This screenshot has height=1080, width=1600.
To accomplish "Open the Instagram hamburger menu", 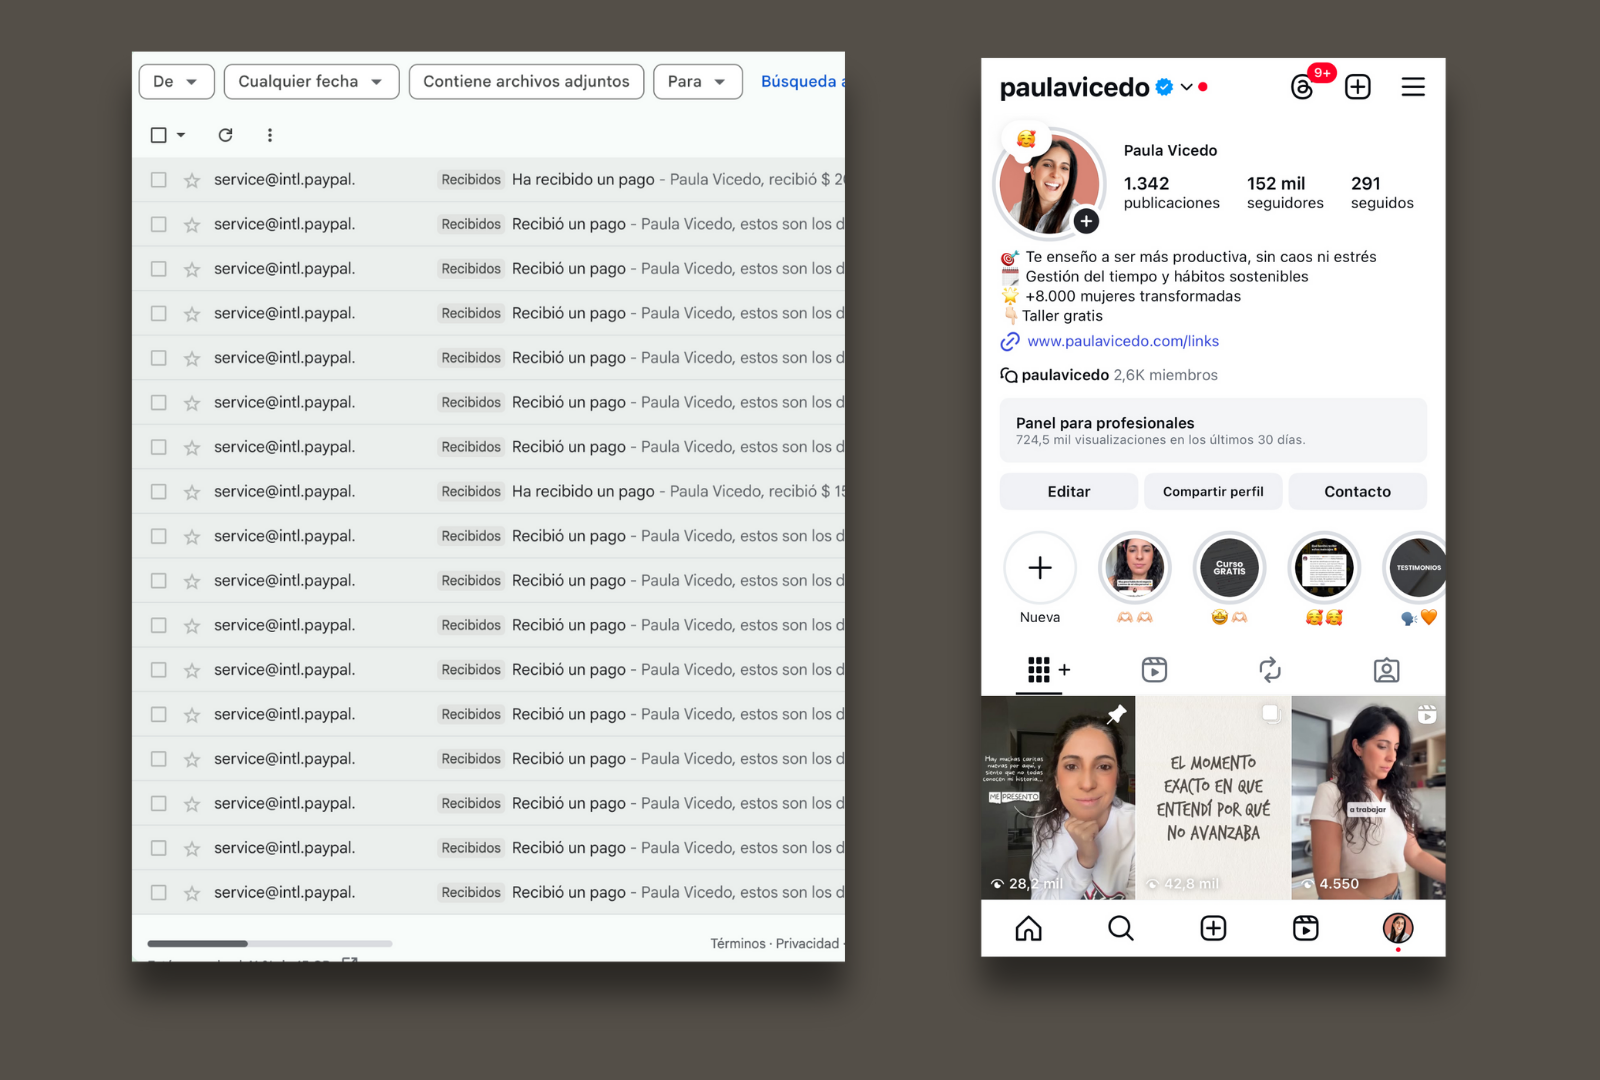I will pyautogui.click(x=1413, y=87).
